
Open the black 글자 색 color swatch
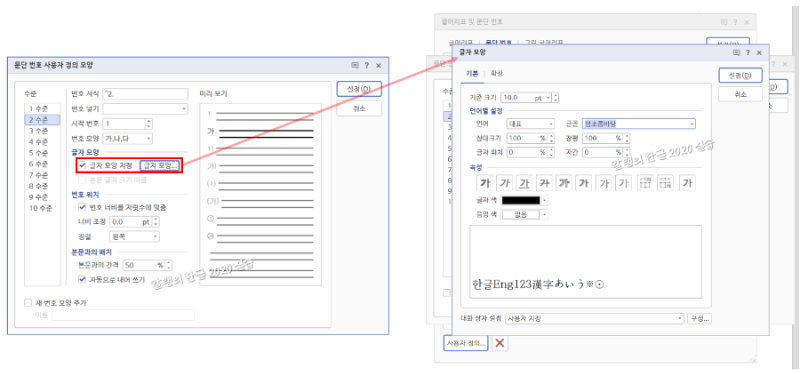pos(524,201)
